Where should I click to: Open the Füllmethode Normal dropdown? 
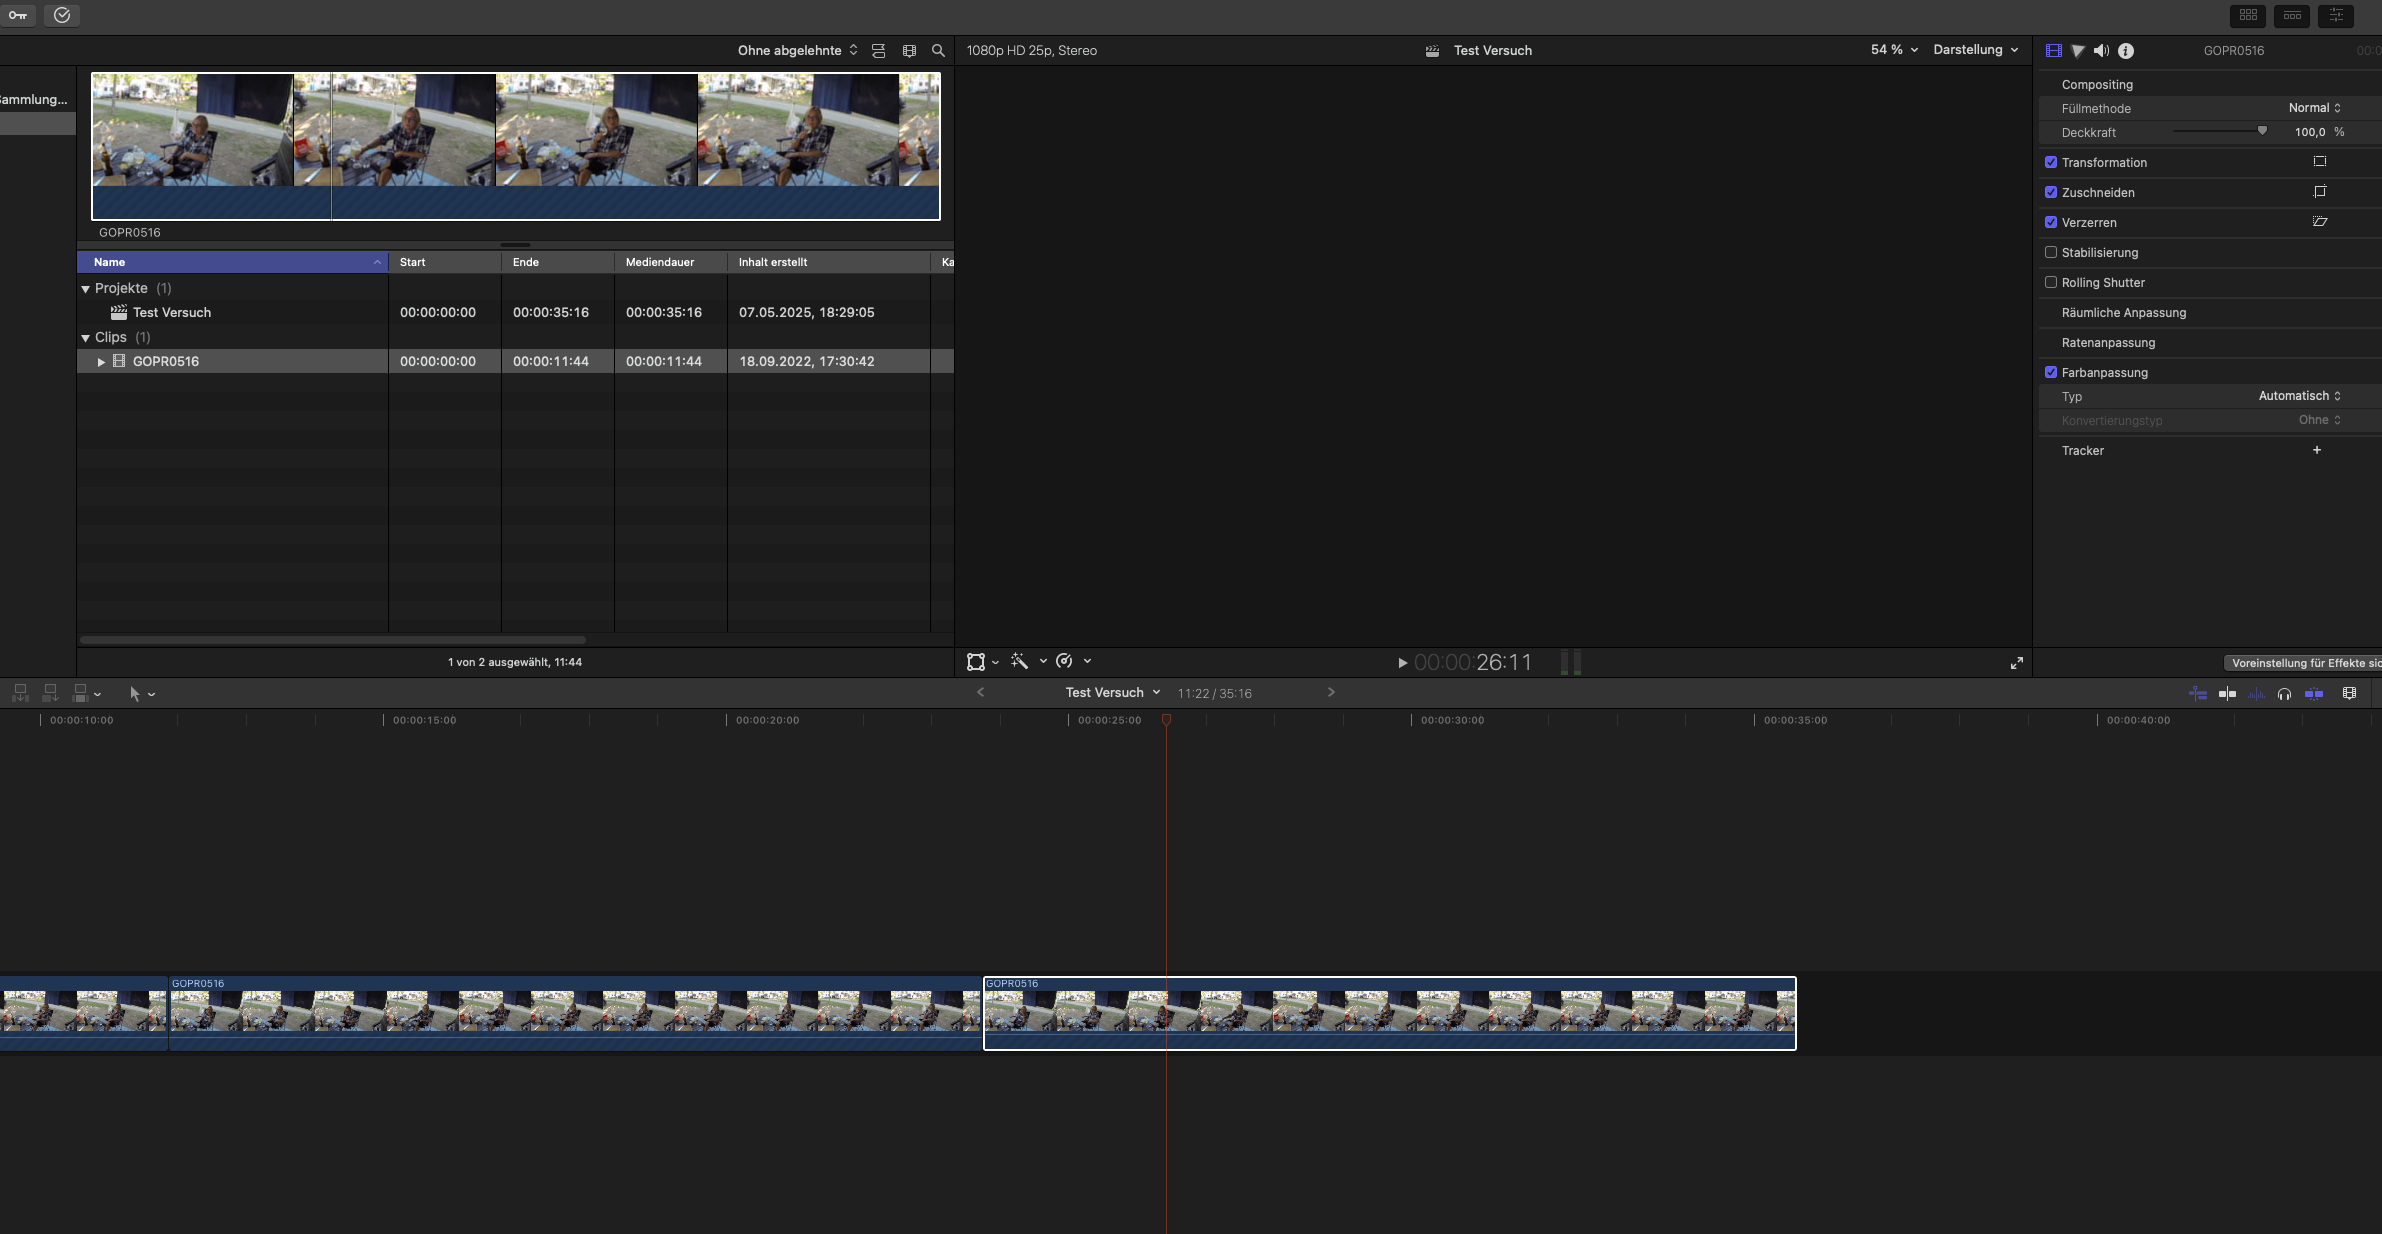(x=2314, y=108)
